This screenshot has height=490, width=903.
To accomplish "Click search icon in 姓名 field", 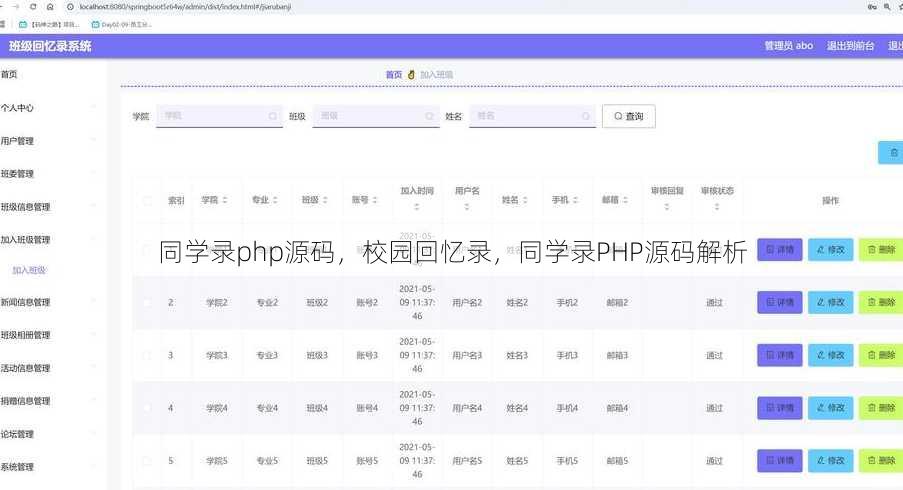I will (586, 116).
